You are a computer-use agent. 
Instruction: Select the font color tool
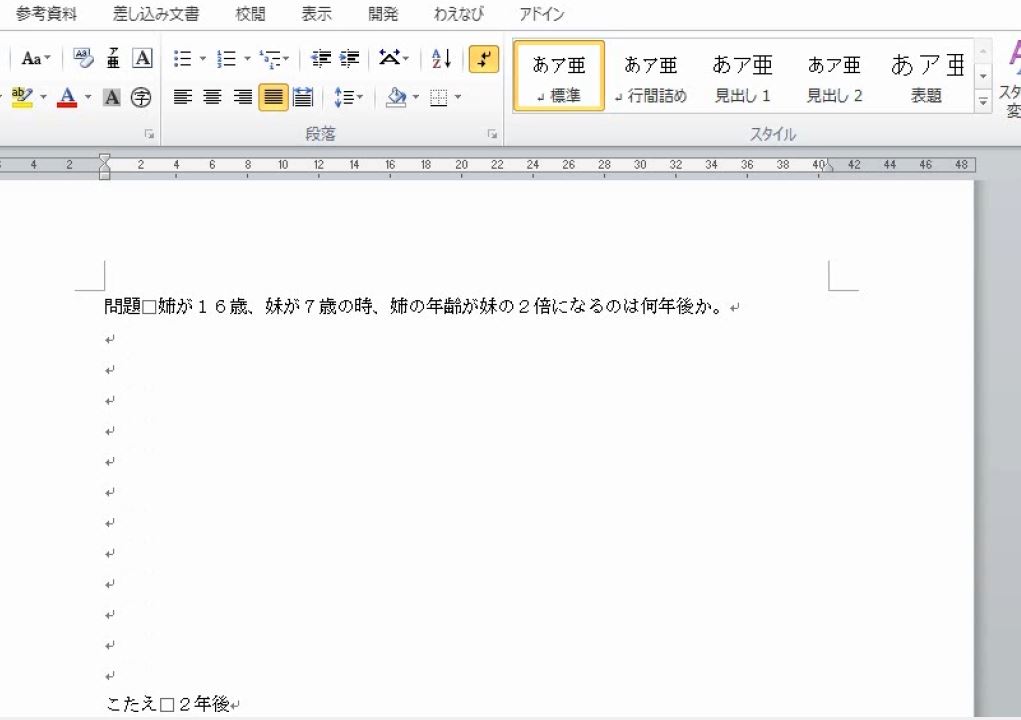[66, 96]
